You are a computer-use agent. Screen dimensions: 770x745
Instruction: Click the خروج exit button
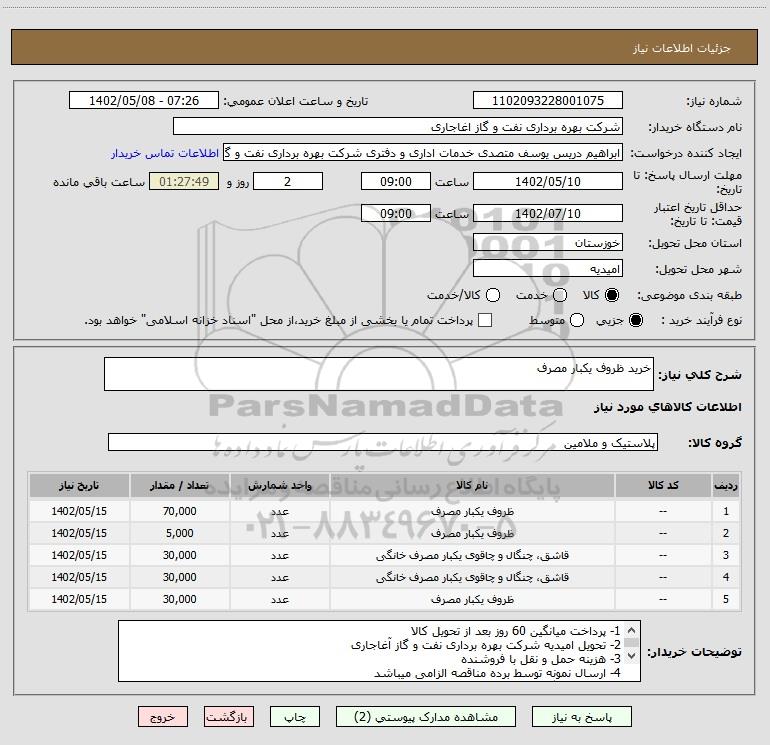click(163, 717)
